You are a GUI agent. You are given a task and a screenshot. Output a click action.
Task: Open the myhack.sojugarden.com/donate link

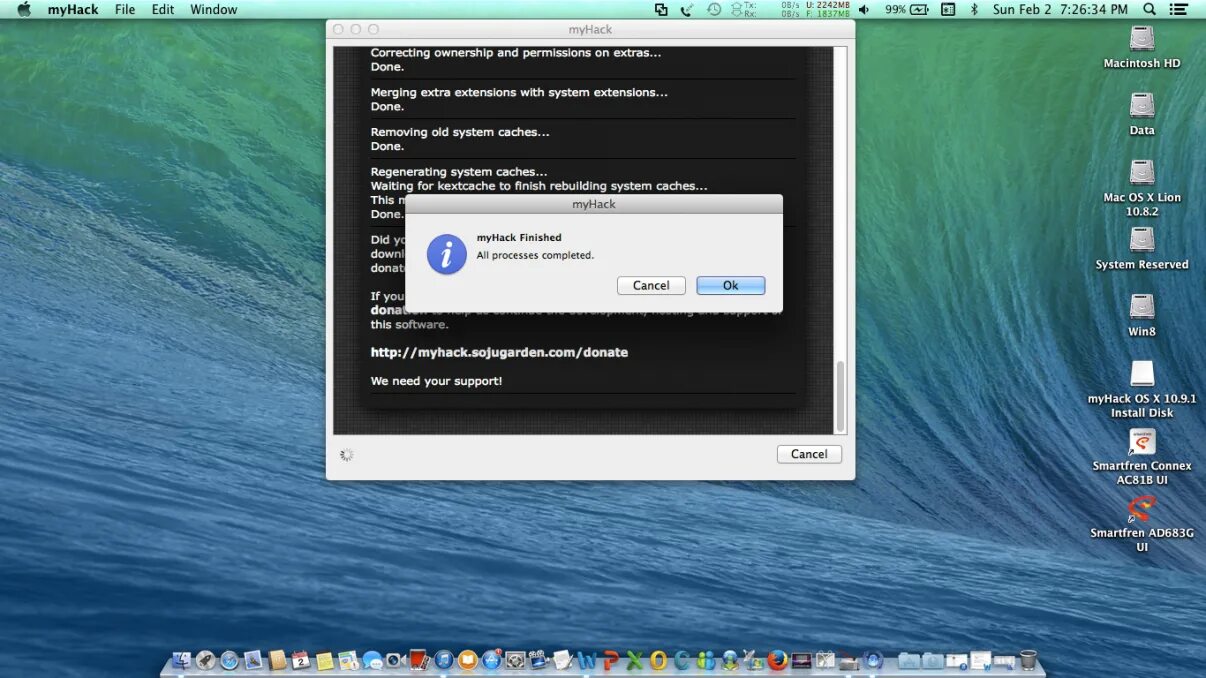pos(499,352)
